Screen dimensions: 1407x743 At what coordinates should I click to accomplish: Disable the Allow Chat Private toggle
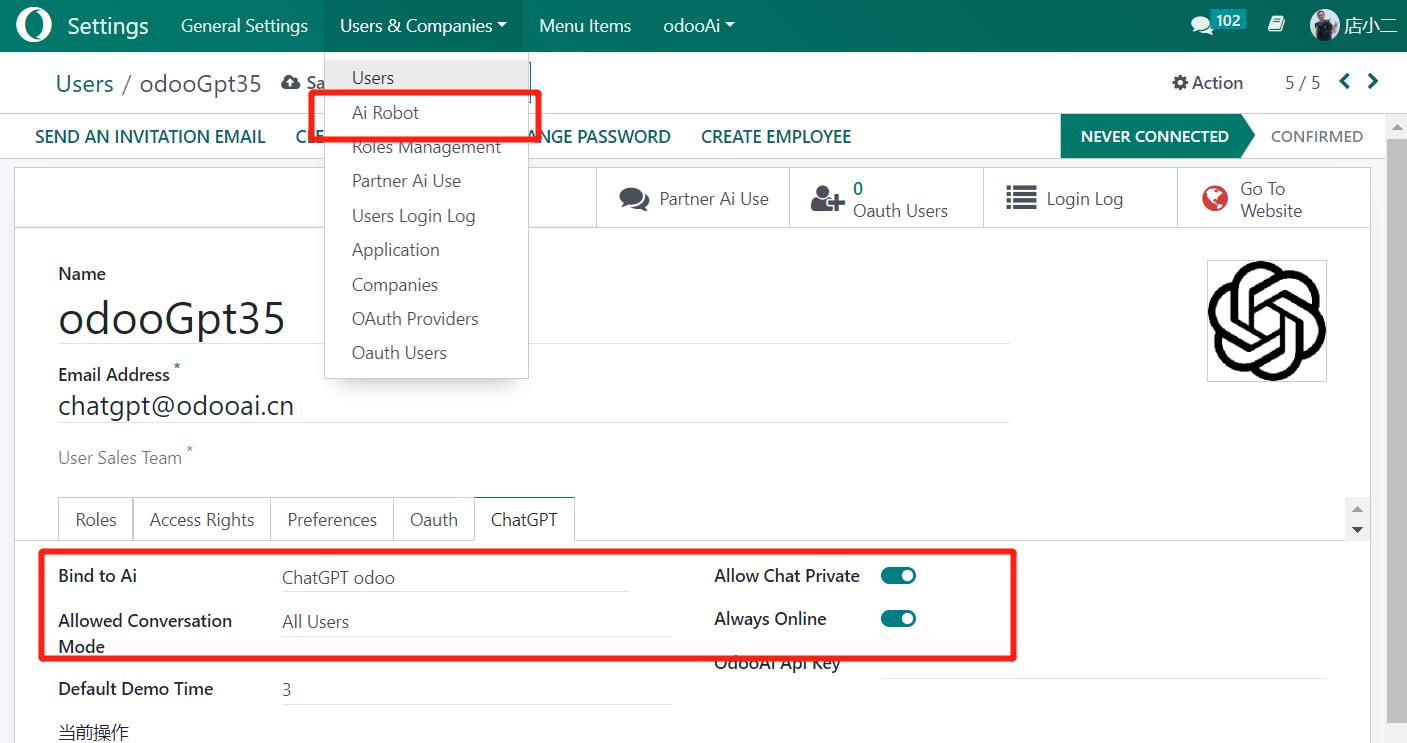coord(898,576)
